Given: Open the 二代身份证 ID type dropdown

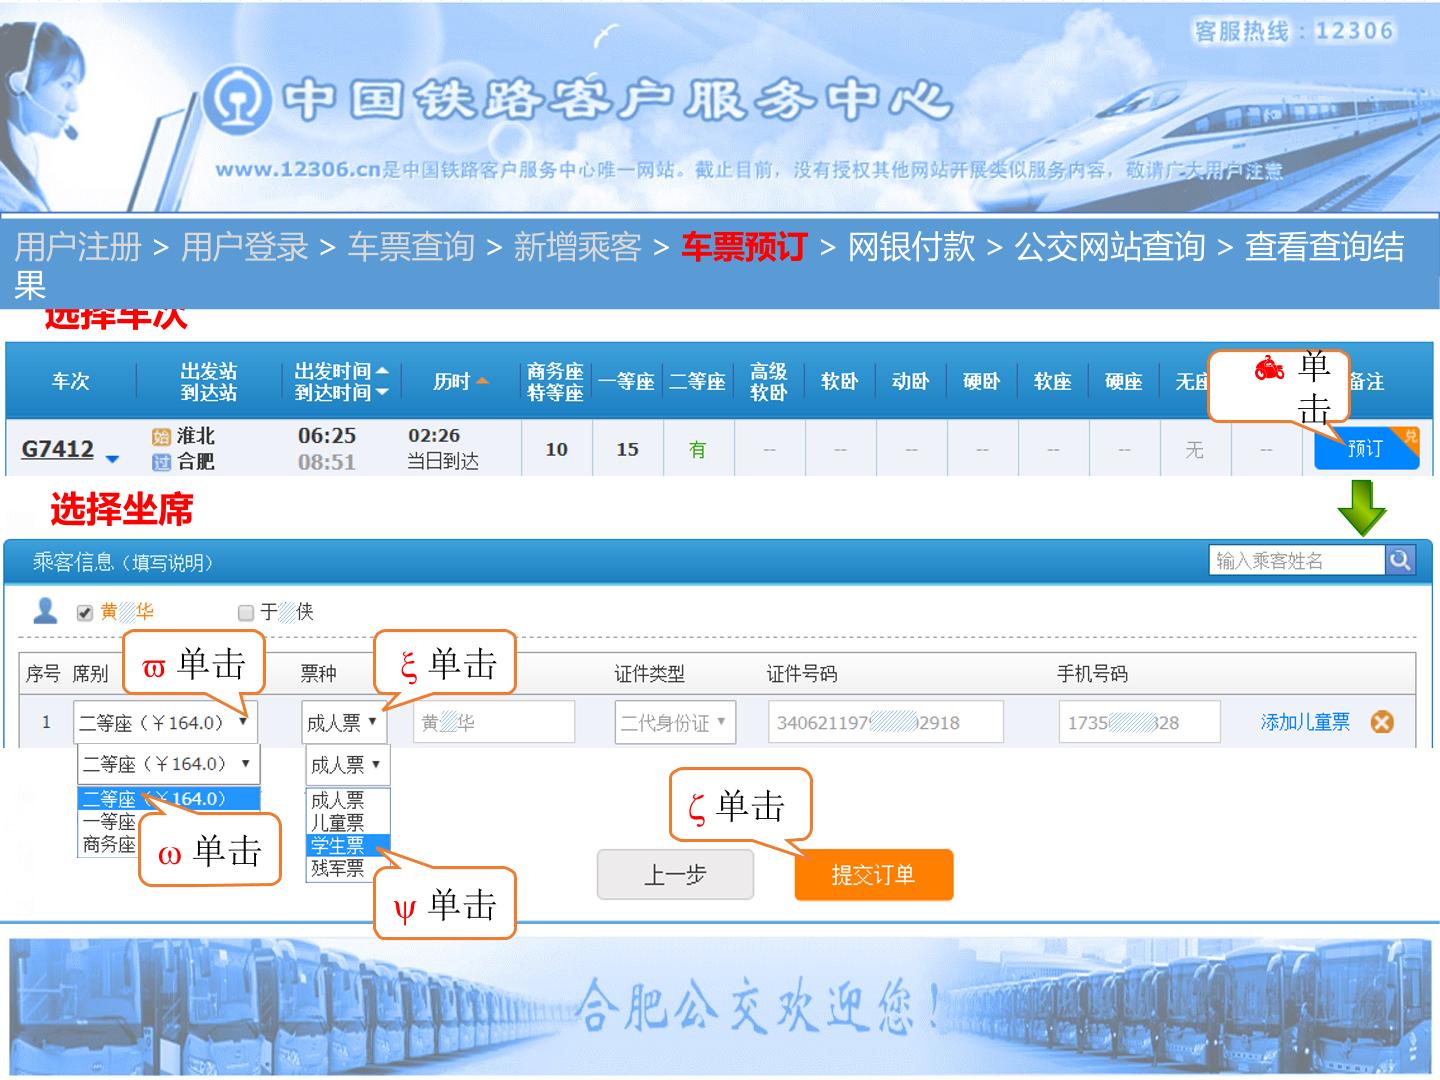Looking at the screenshot, I should 675,722.
